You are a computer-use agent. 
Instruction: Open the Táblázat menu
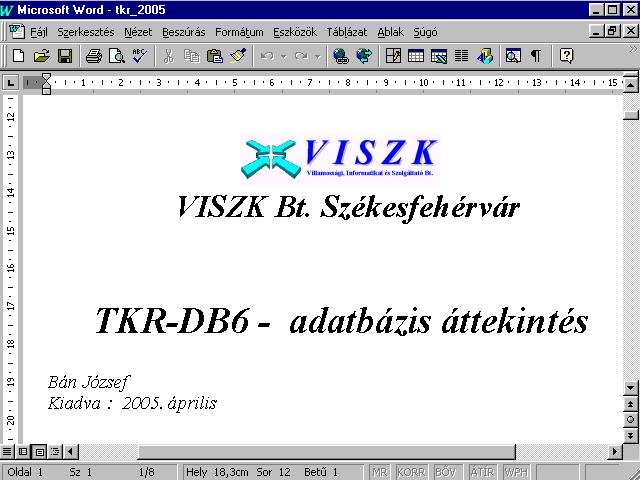347,32
